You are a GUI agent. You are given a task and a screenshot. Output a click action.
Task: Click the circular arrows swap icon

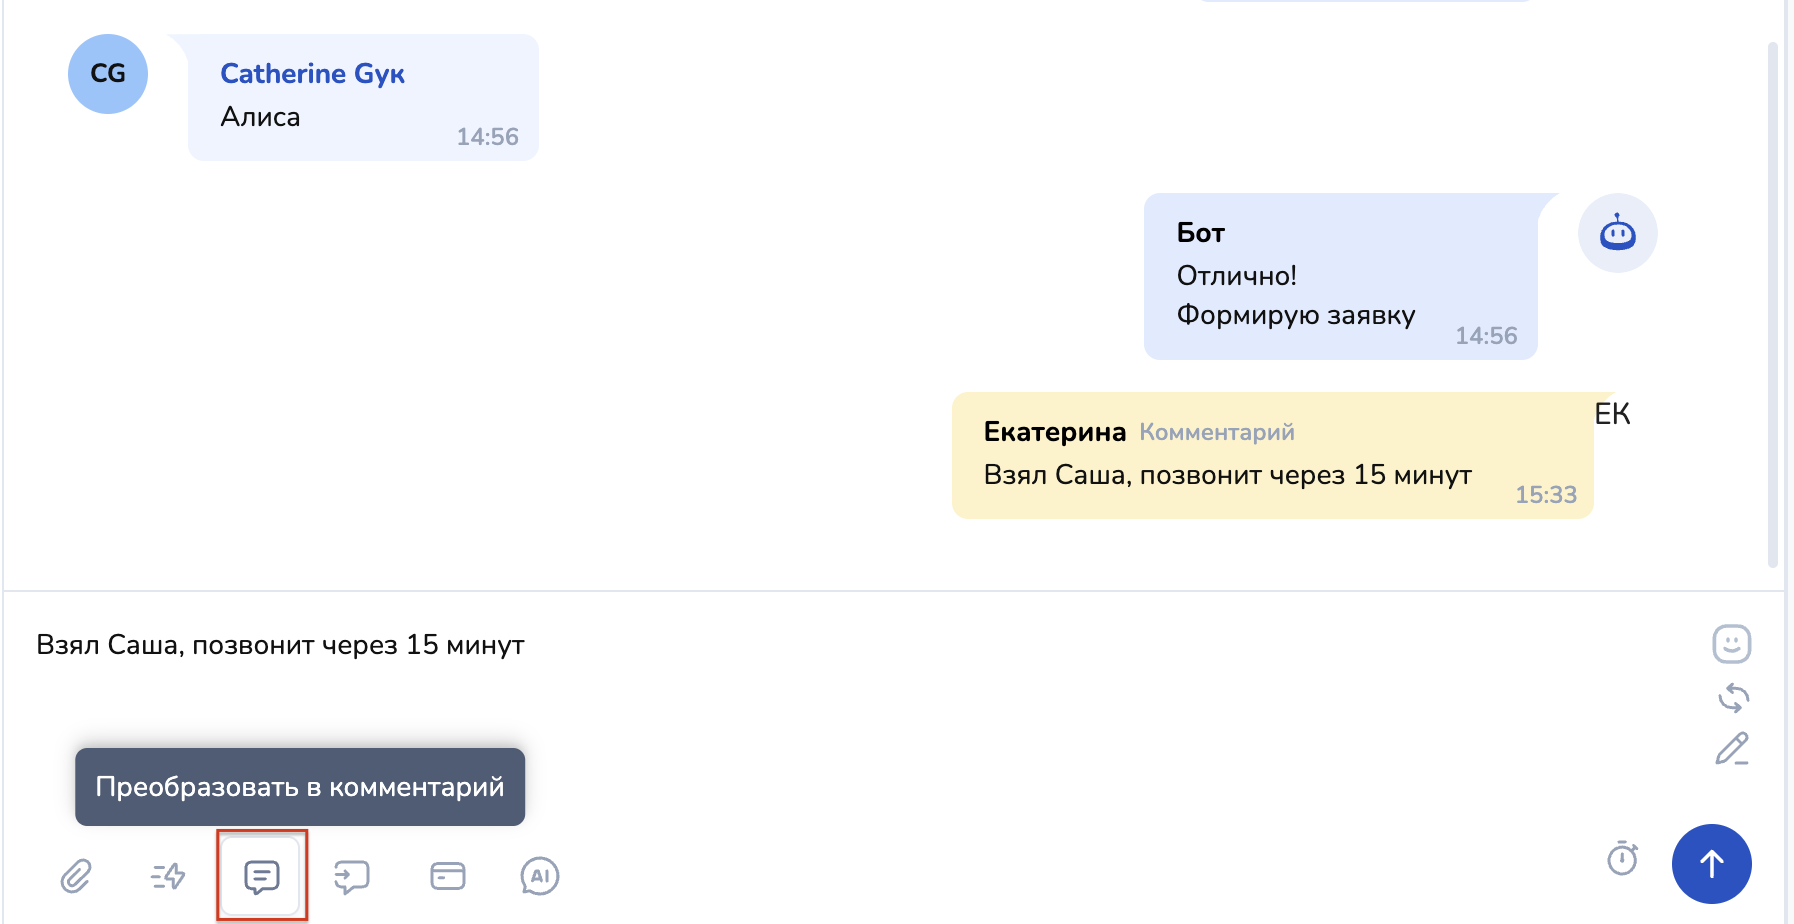pos(1733,698)
